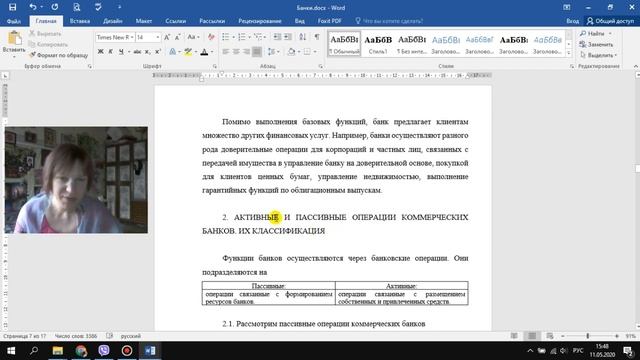Open the File (Файл) tab
The height and width of the screenshot is (360, 640).
[x=14, y=21]
